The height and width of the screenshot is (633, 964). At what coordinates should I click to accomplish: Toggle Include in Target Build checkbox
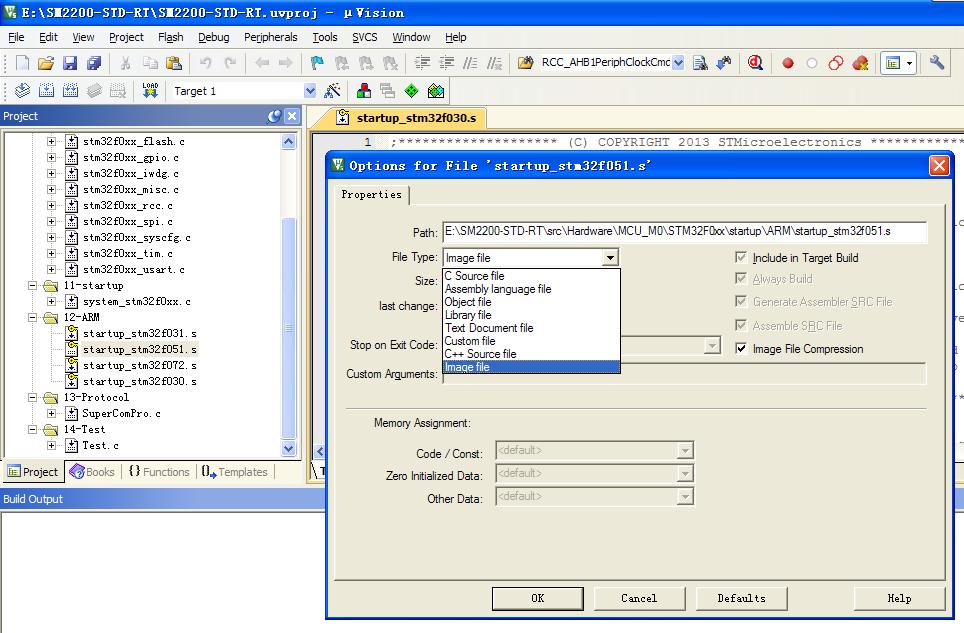[x=741, y=258]
